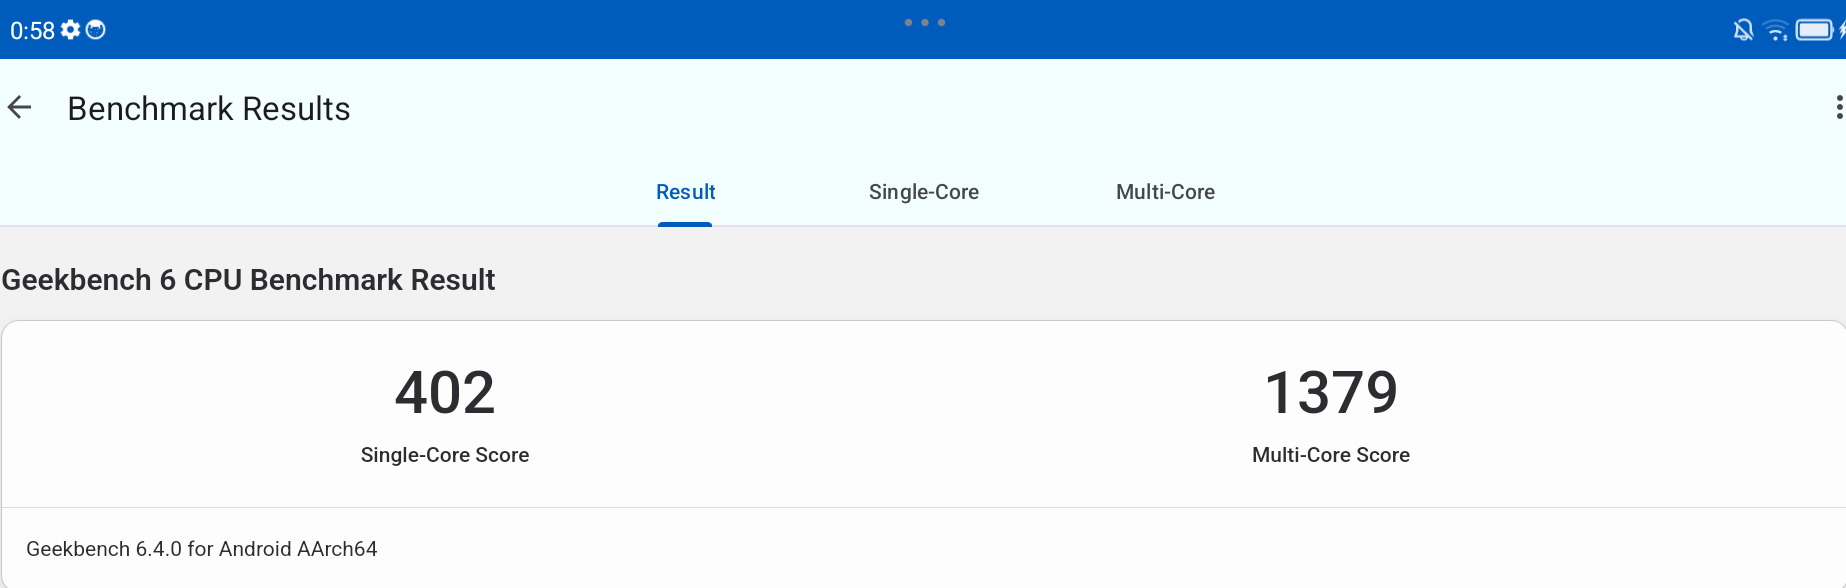Tap the Single-Core Score label
The image size is (1846, 588).
coord(445,455)
